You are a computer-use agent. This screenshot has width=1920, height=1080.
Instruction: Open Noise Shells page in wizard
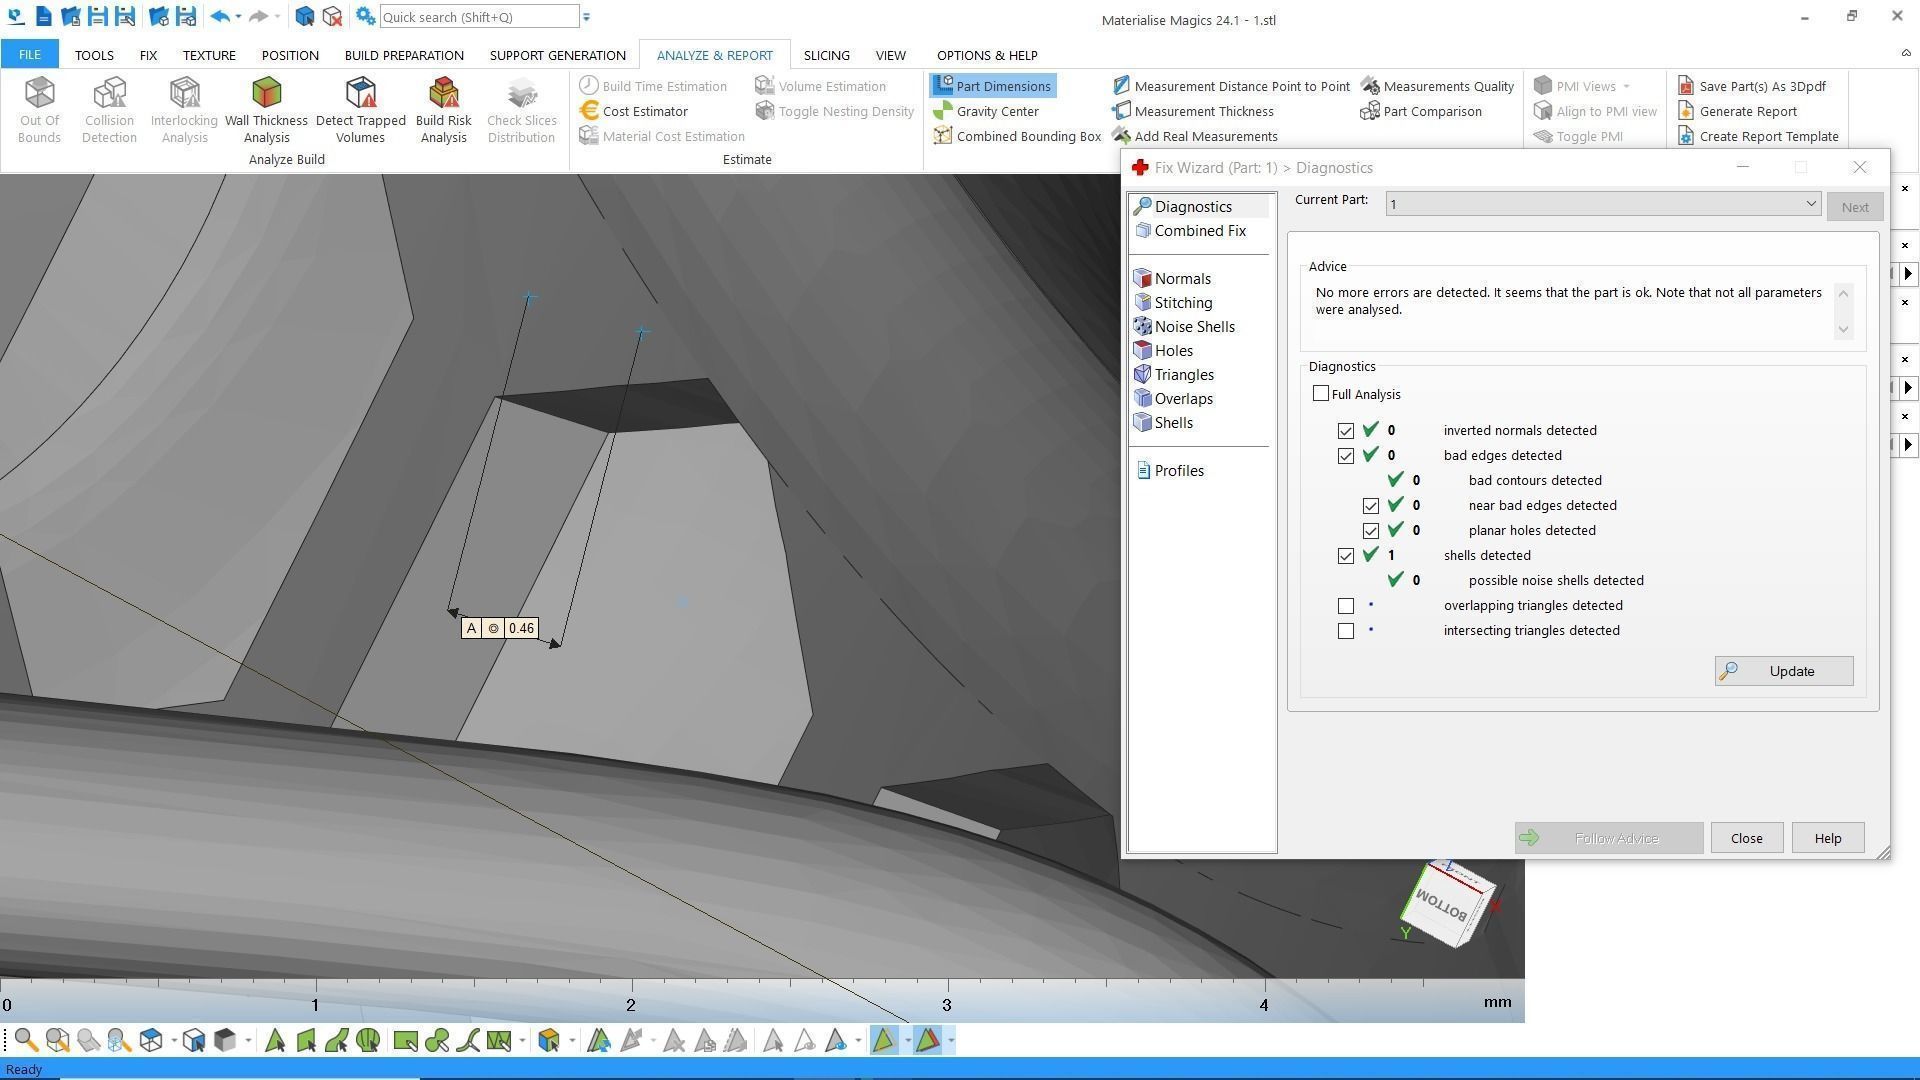click(x=1194, y=327)
